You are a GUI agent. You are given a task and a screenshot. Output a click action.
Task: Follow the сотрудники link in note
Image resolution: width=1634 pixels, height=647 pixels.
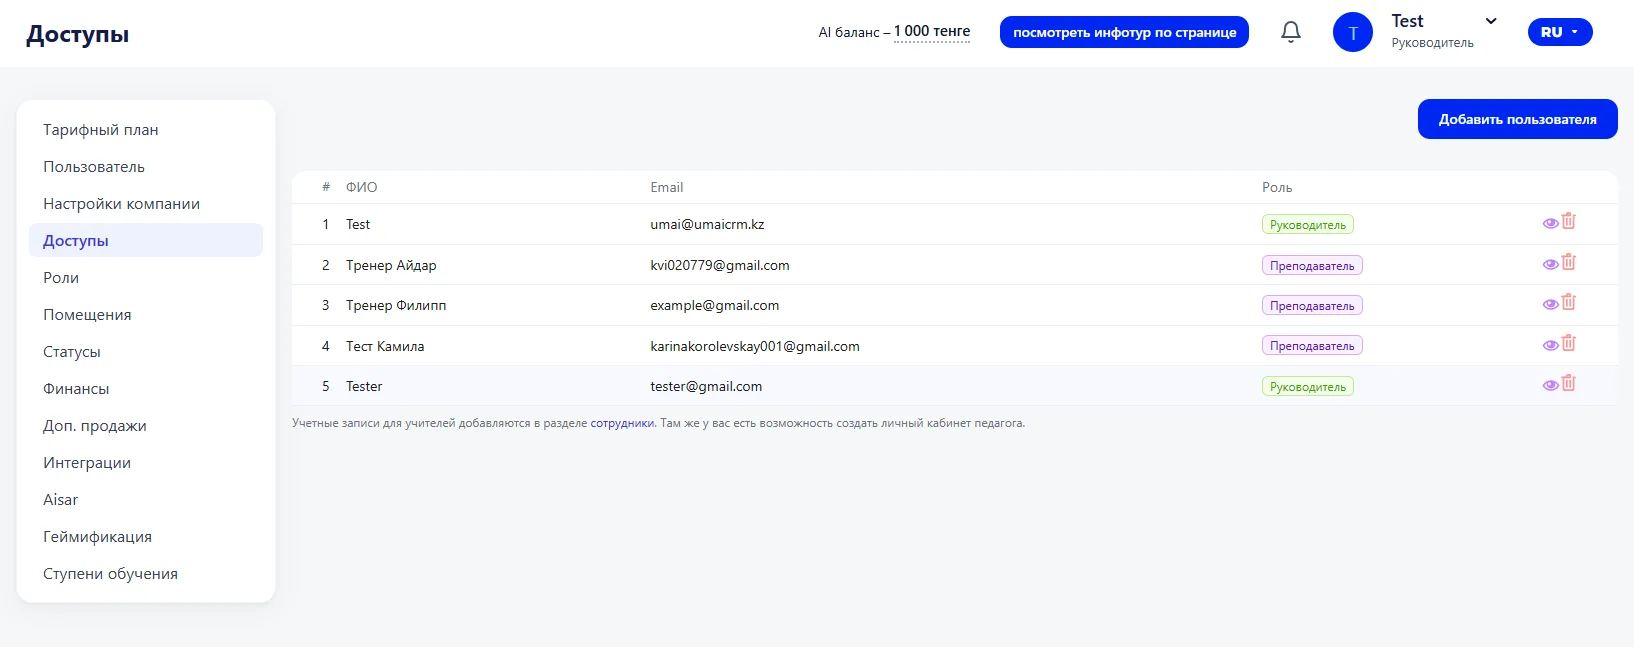622,423
